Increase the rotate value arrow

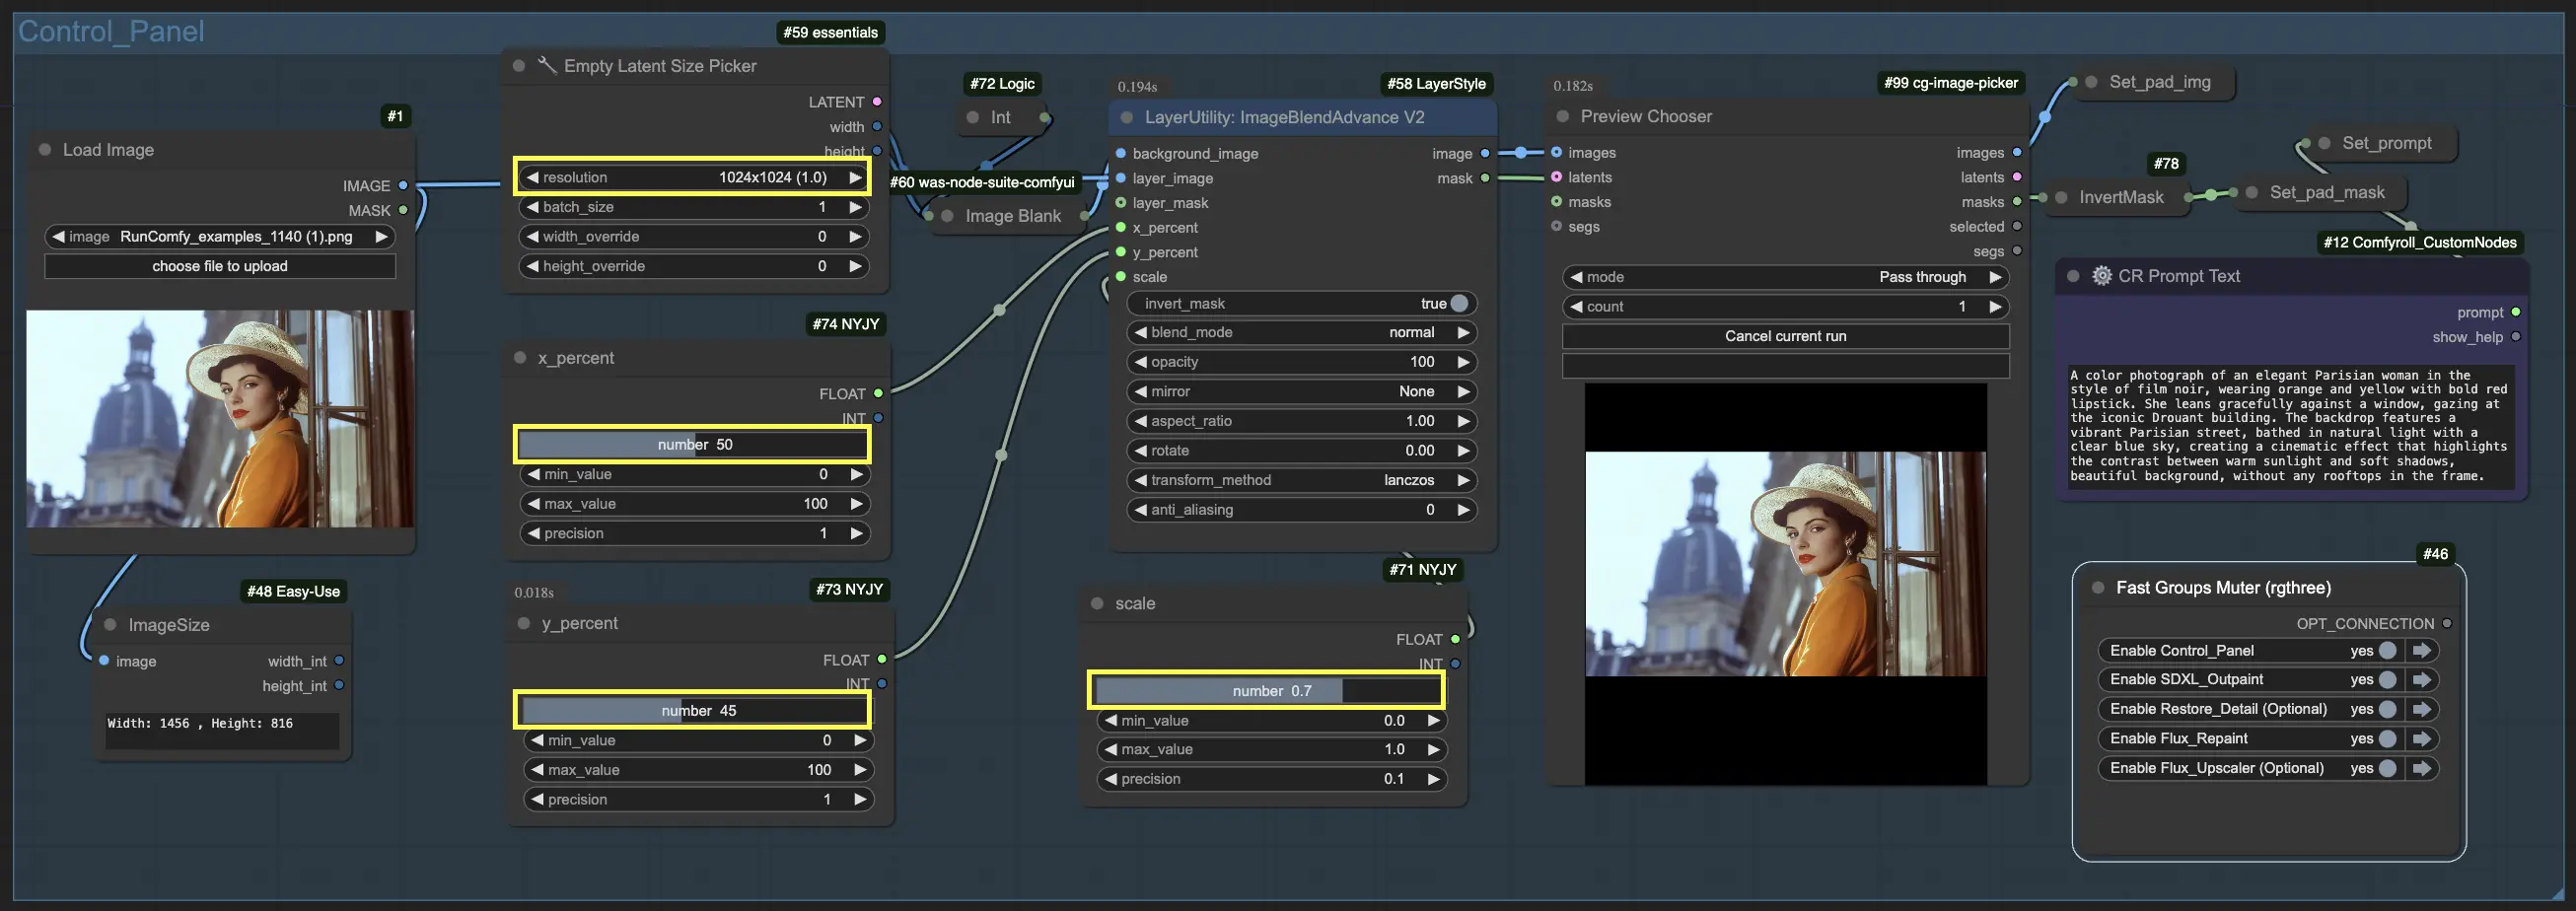coord(1463,451)
